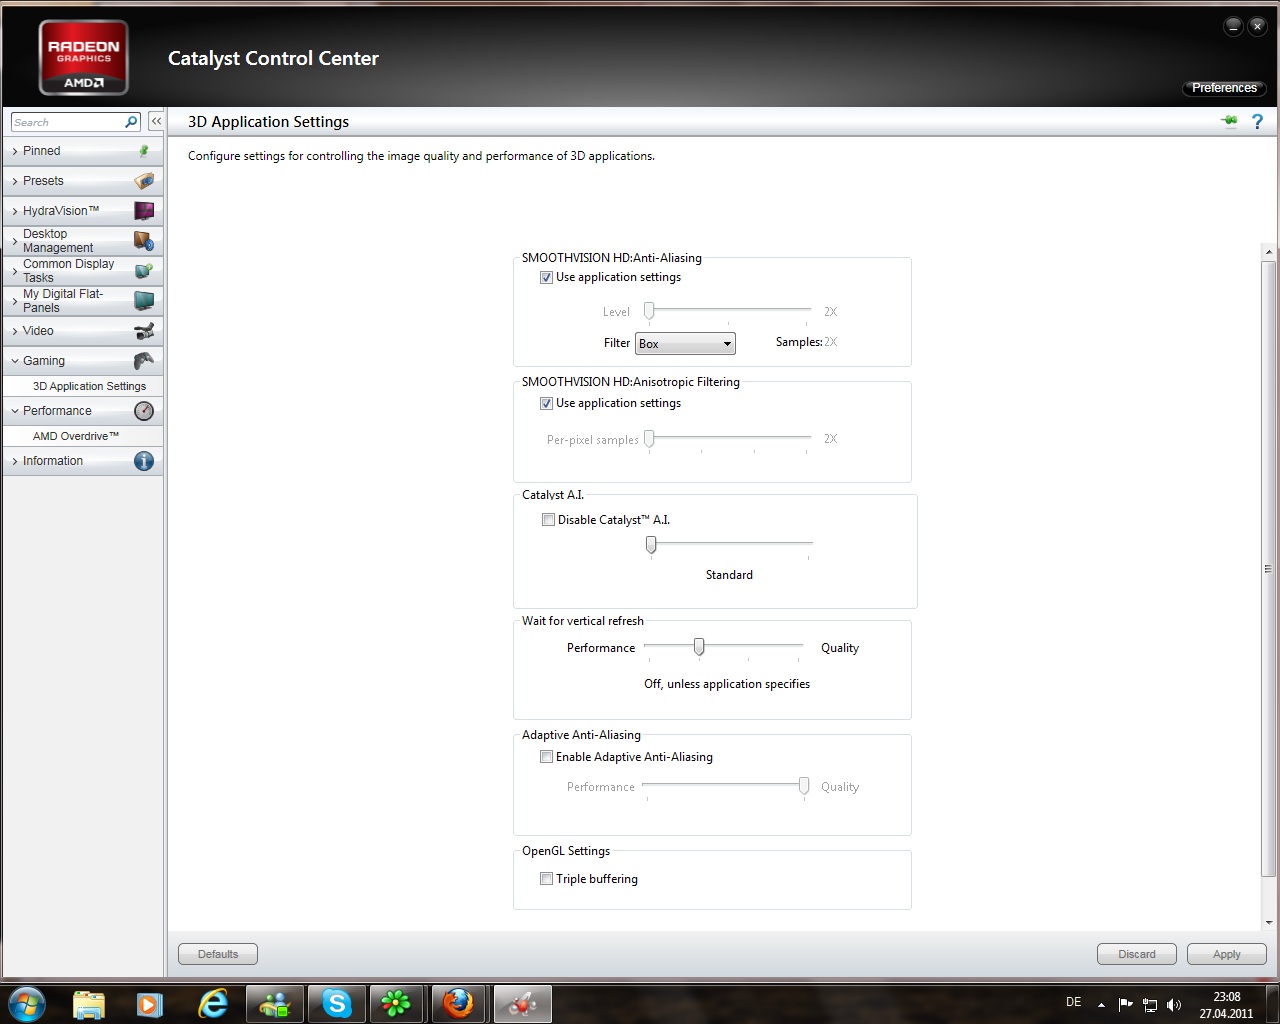
Task: Open Windows Explorer from taskbar
Action: pyautogui.click(x=89, y=1004)
